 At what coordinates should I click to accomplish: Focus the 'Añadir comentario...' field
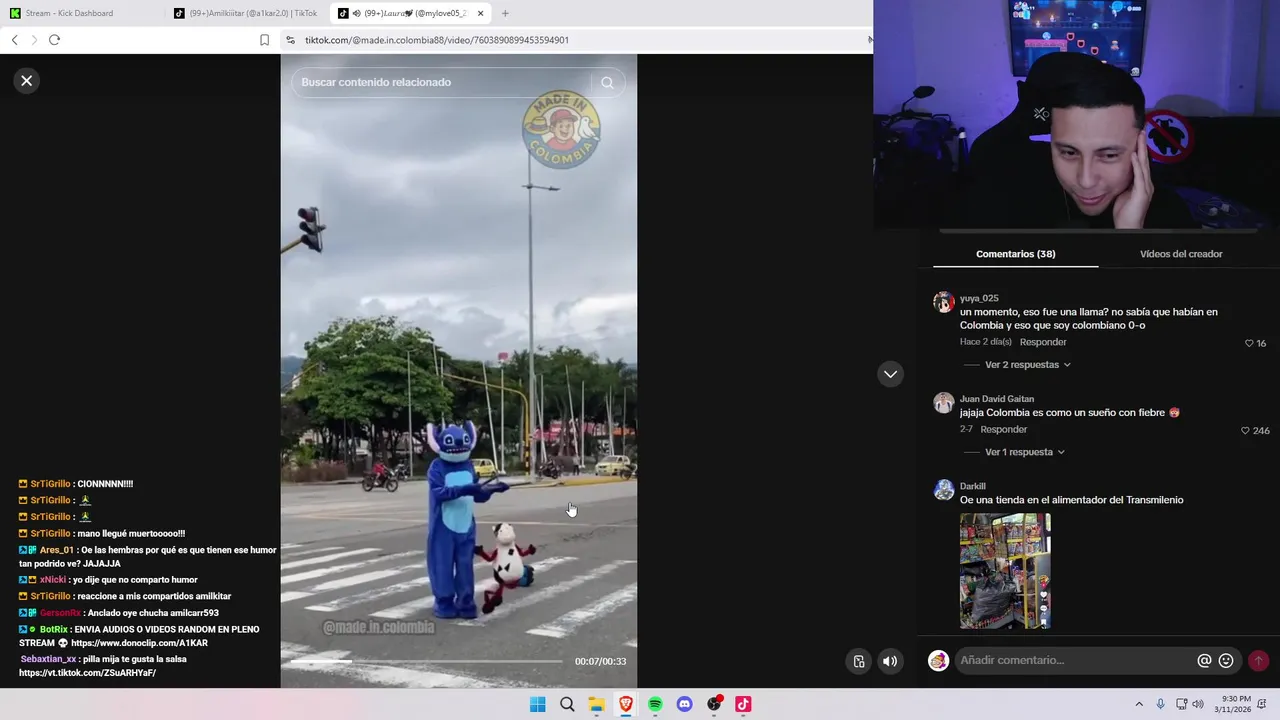[x=1075, y=661]
